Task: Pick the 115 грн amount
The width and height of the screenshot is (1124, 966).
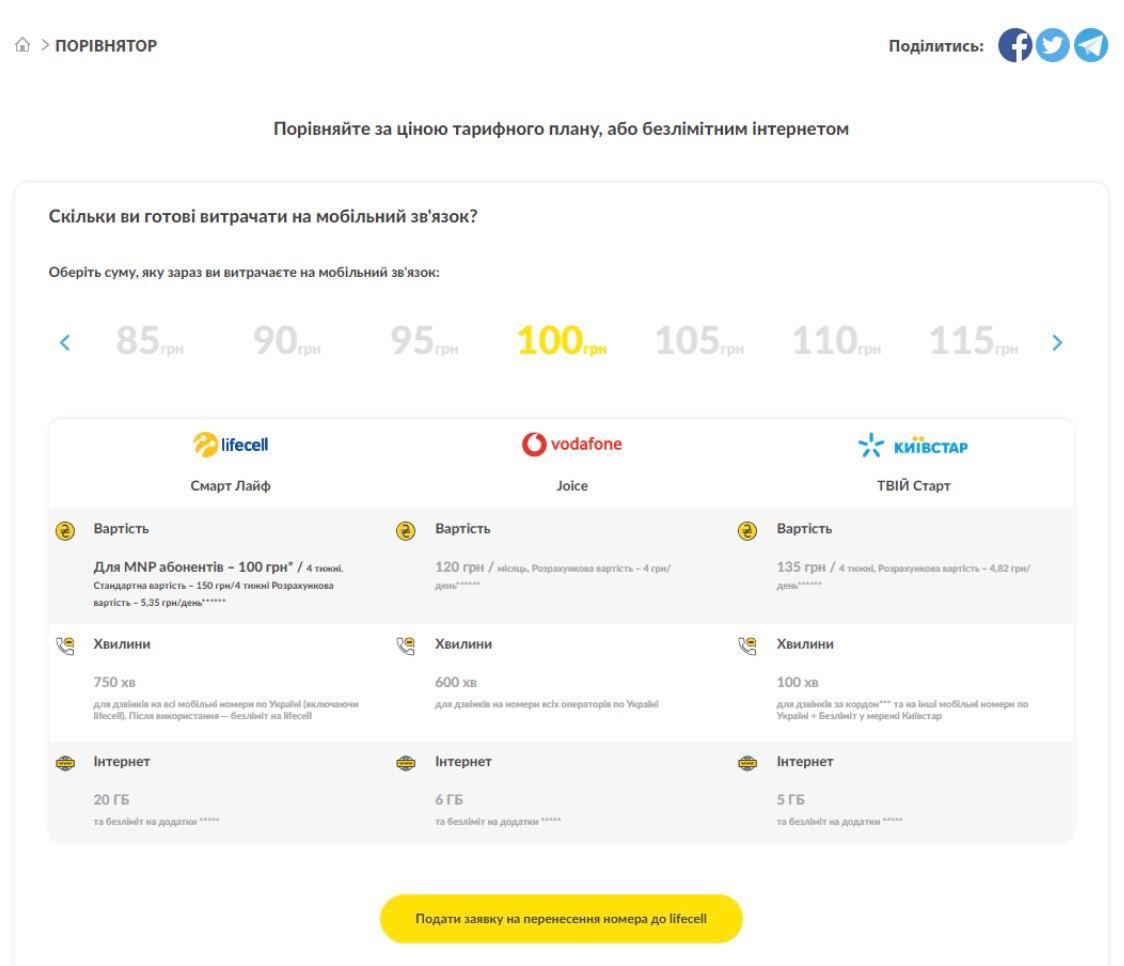Action: coord(973,342)
